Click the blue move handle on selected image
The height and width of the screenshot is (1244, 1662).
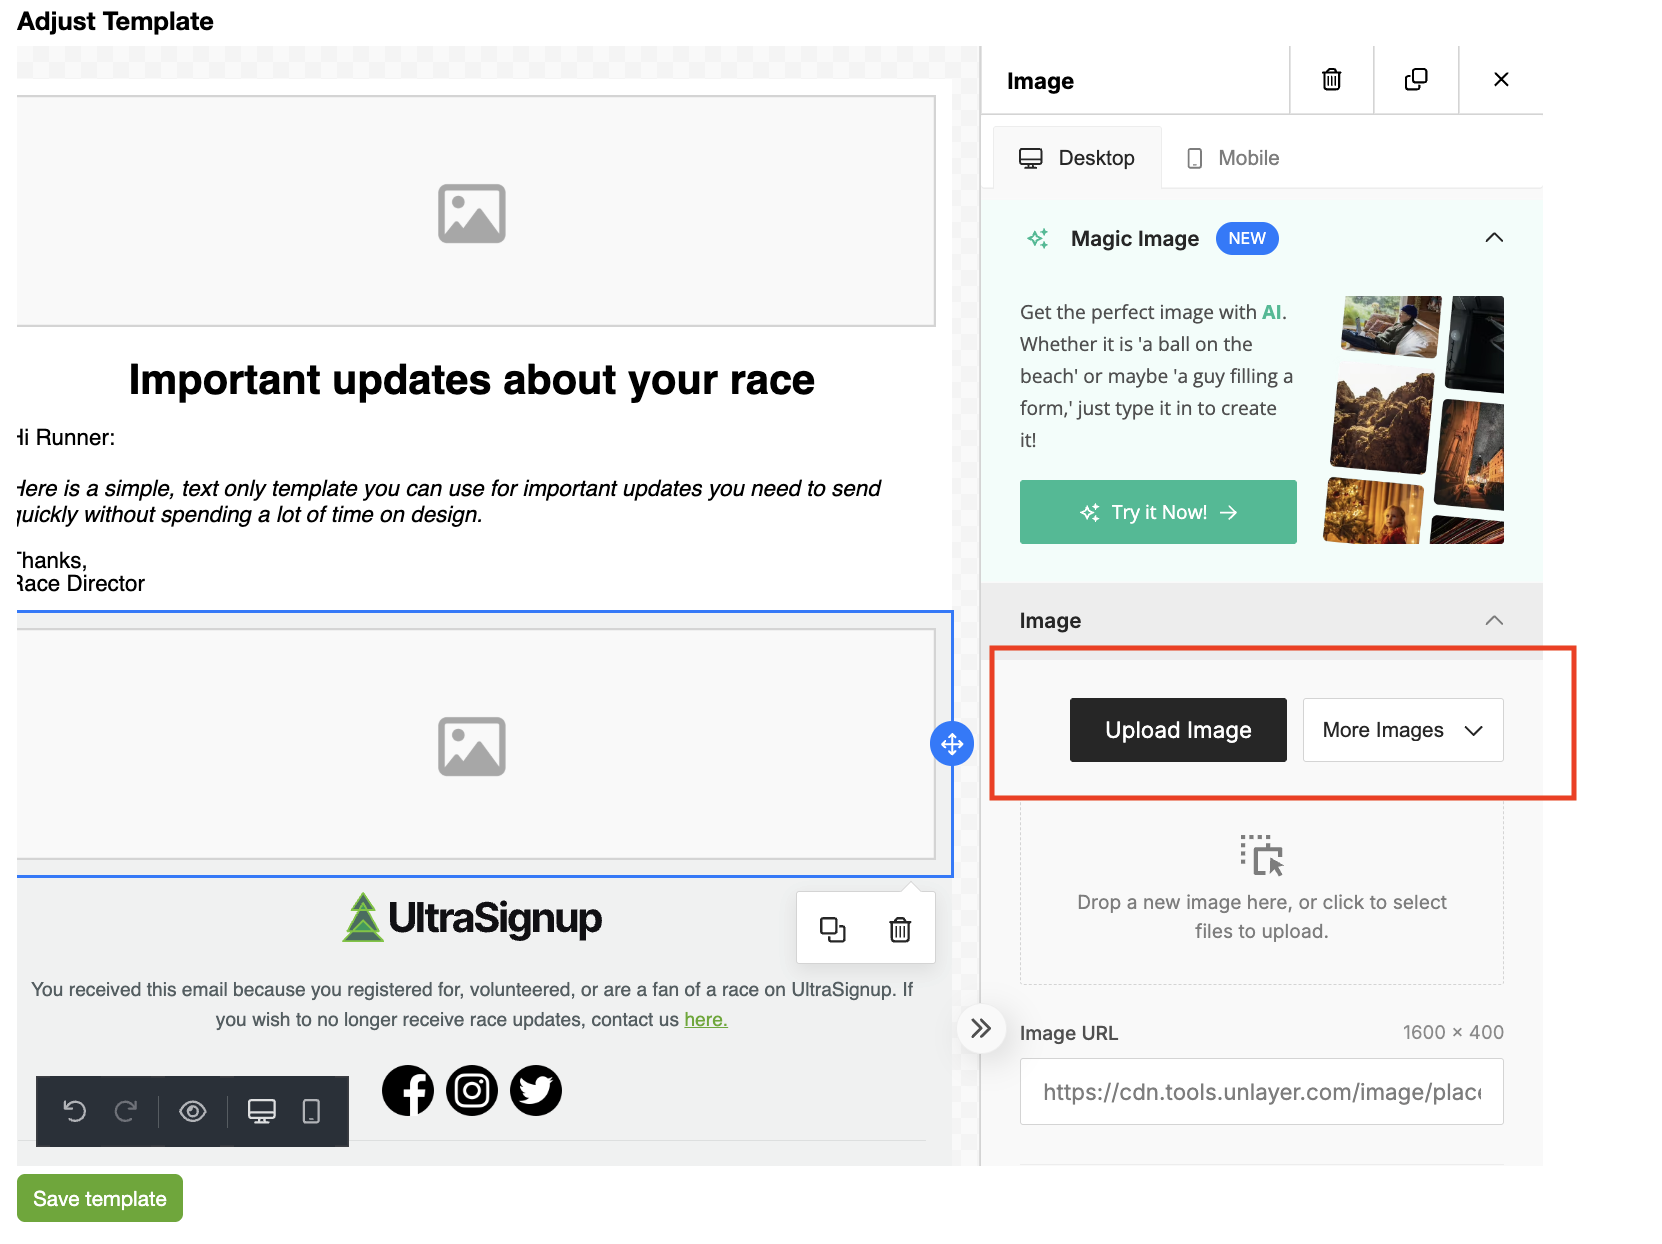click(x=952, y=744)
